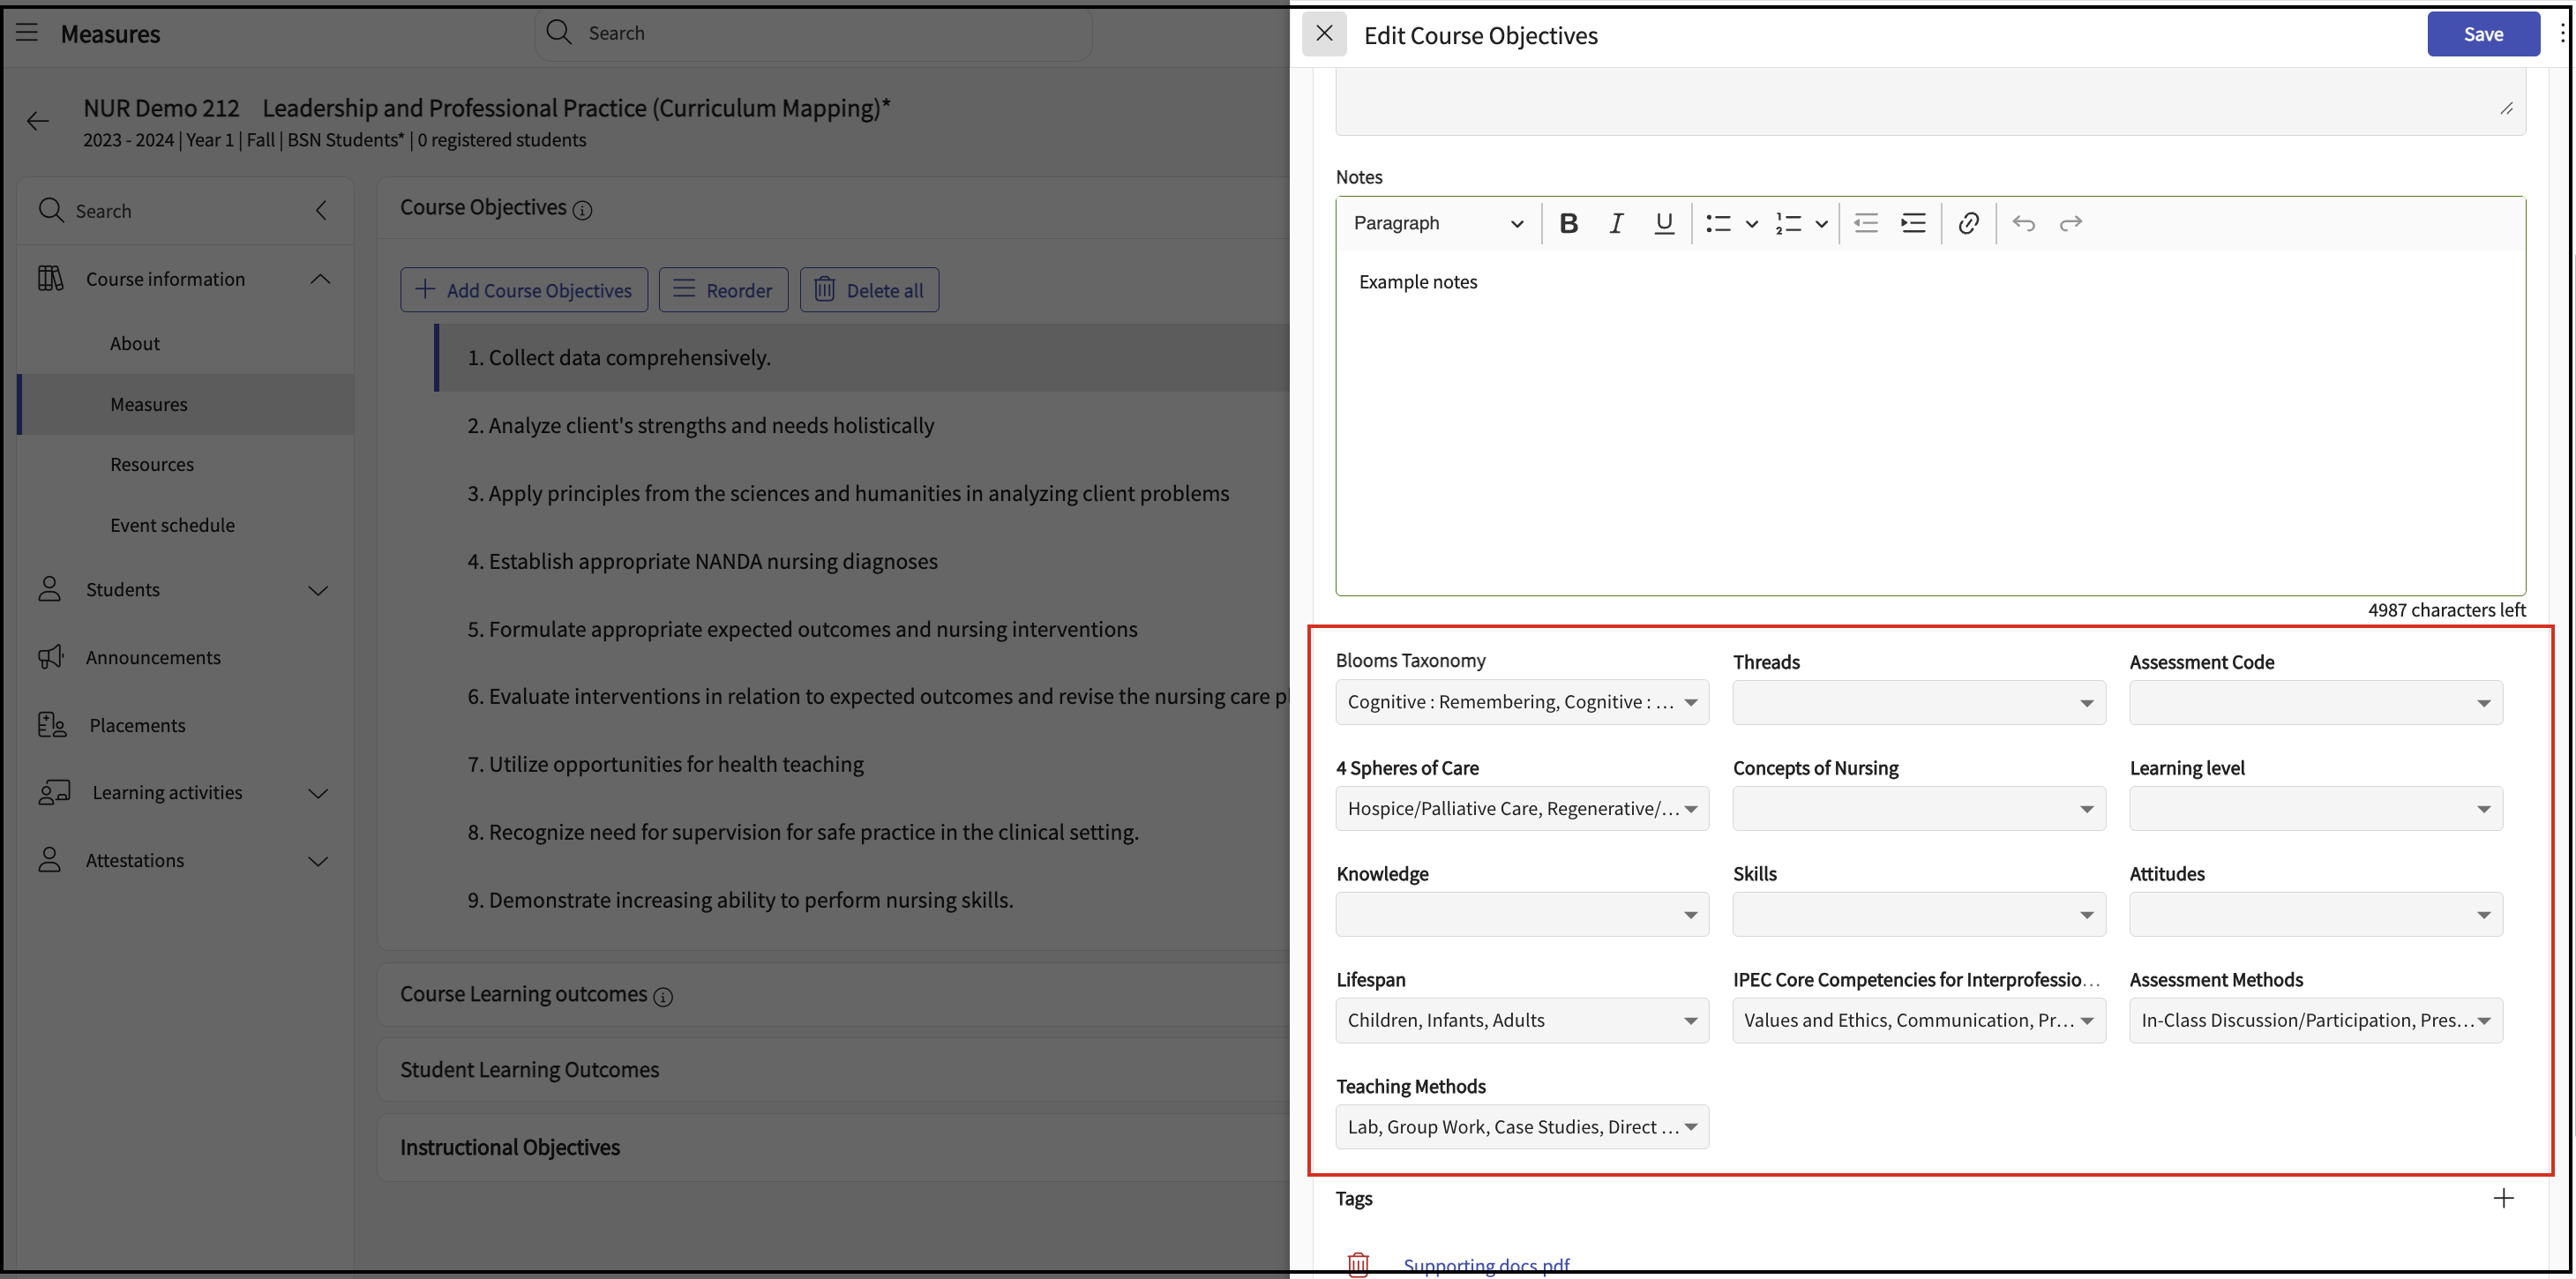The image size is (2576, 1279).
Task: Insert a link in Notes
Action: [x=1967, y=224]
